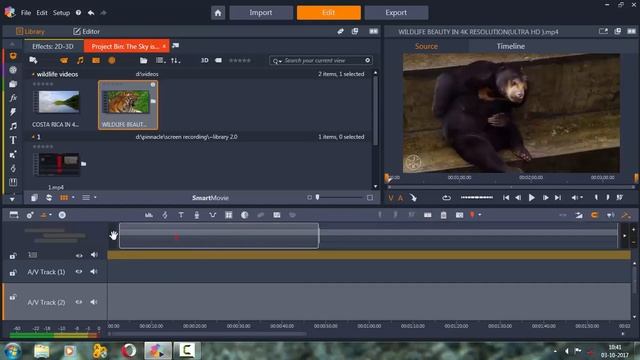Undo the last action
This screenshot has width=640, height=360.
(91, 13)
